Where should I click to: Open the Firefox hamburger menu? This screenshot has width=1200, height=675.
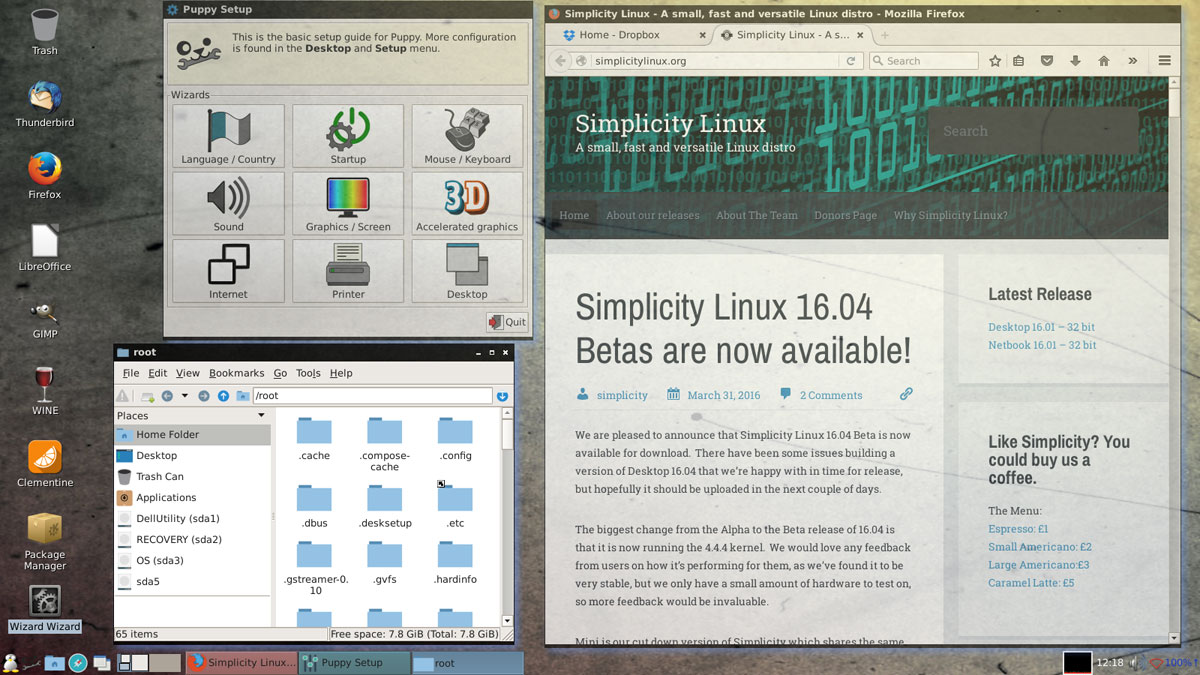pyautogui.click(x=1165, y=61)
